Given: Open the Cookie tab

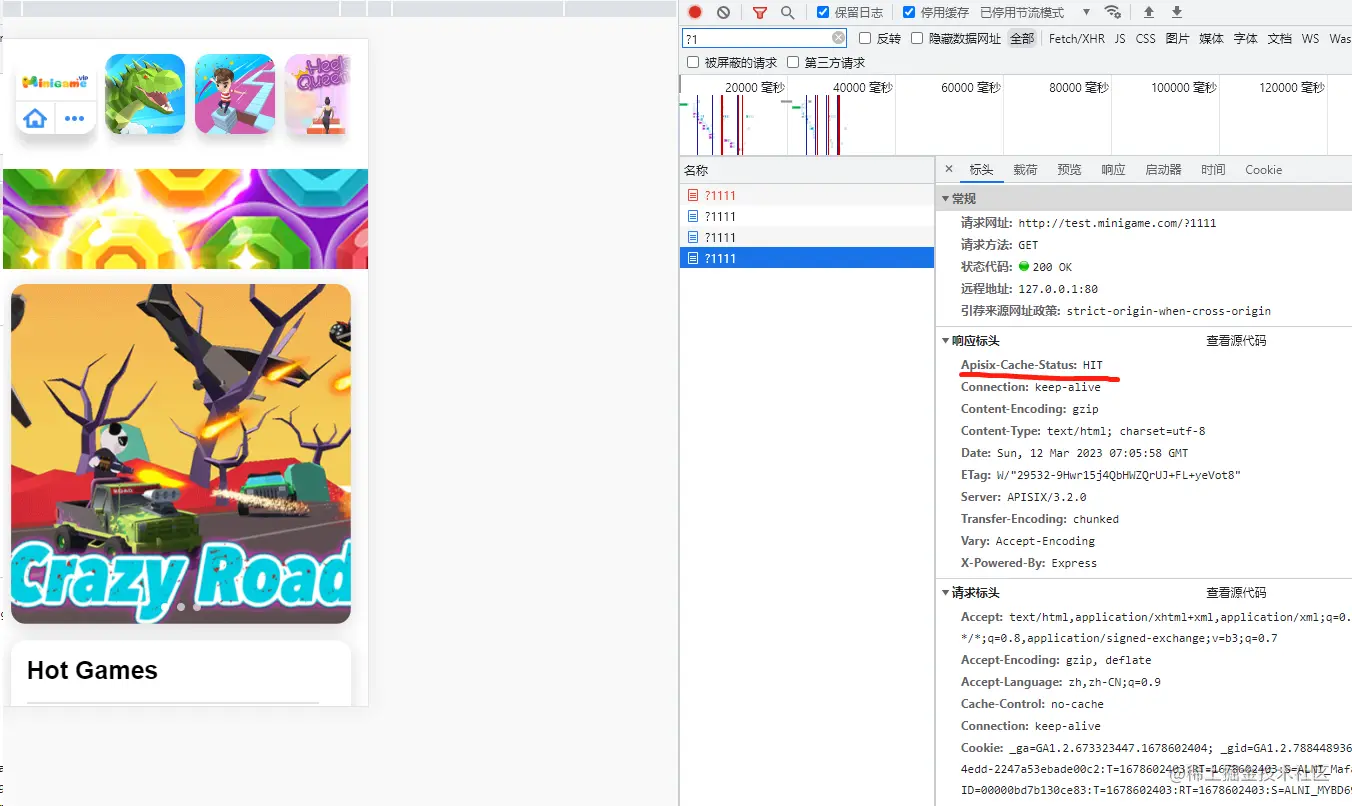Looking at the screenshot, I should [x=1263, y=169].
